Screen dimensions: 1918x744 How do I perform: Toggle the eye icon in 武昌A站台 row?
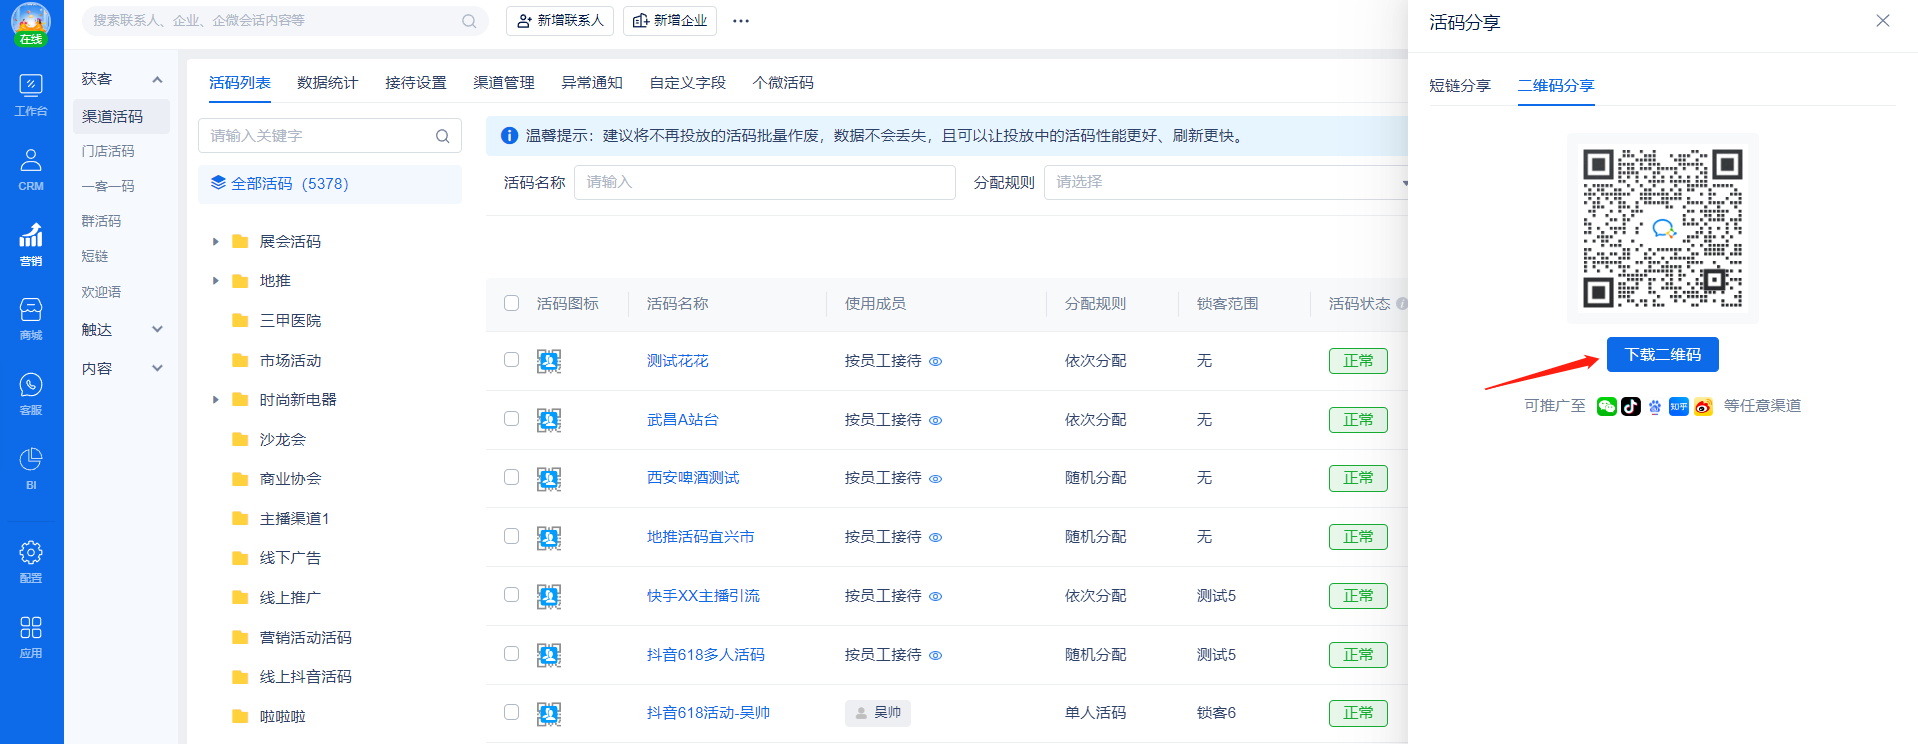coord(936,421)
